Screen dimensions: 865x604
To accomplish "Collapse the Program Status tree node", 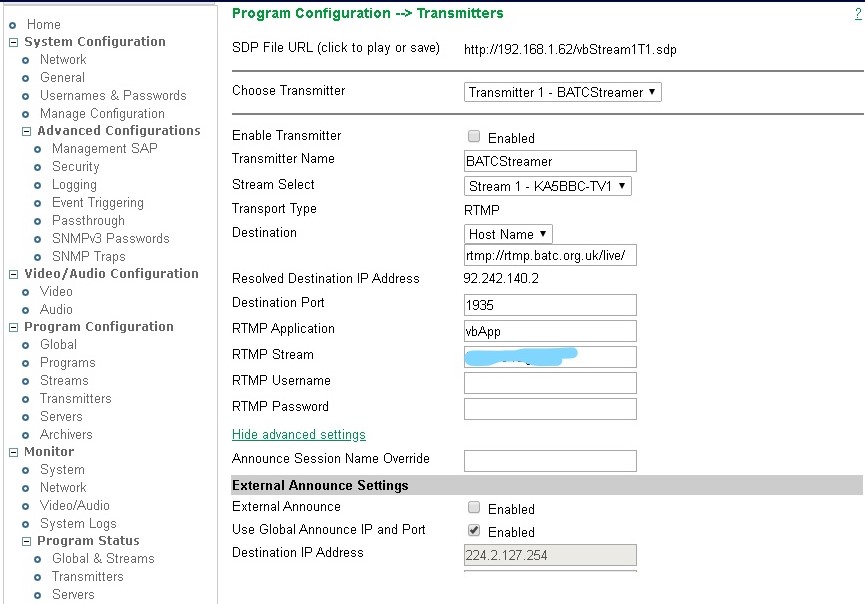I will click(x=27, y=541).
